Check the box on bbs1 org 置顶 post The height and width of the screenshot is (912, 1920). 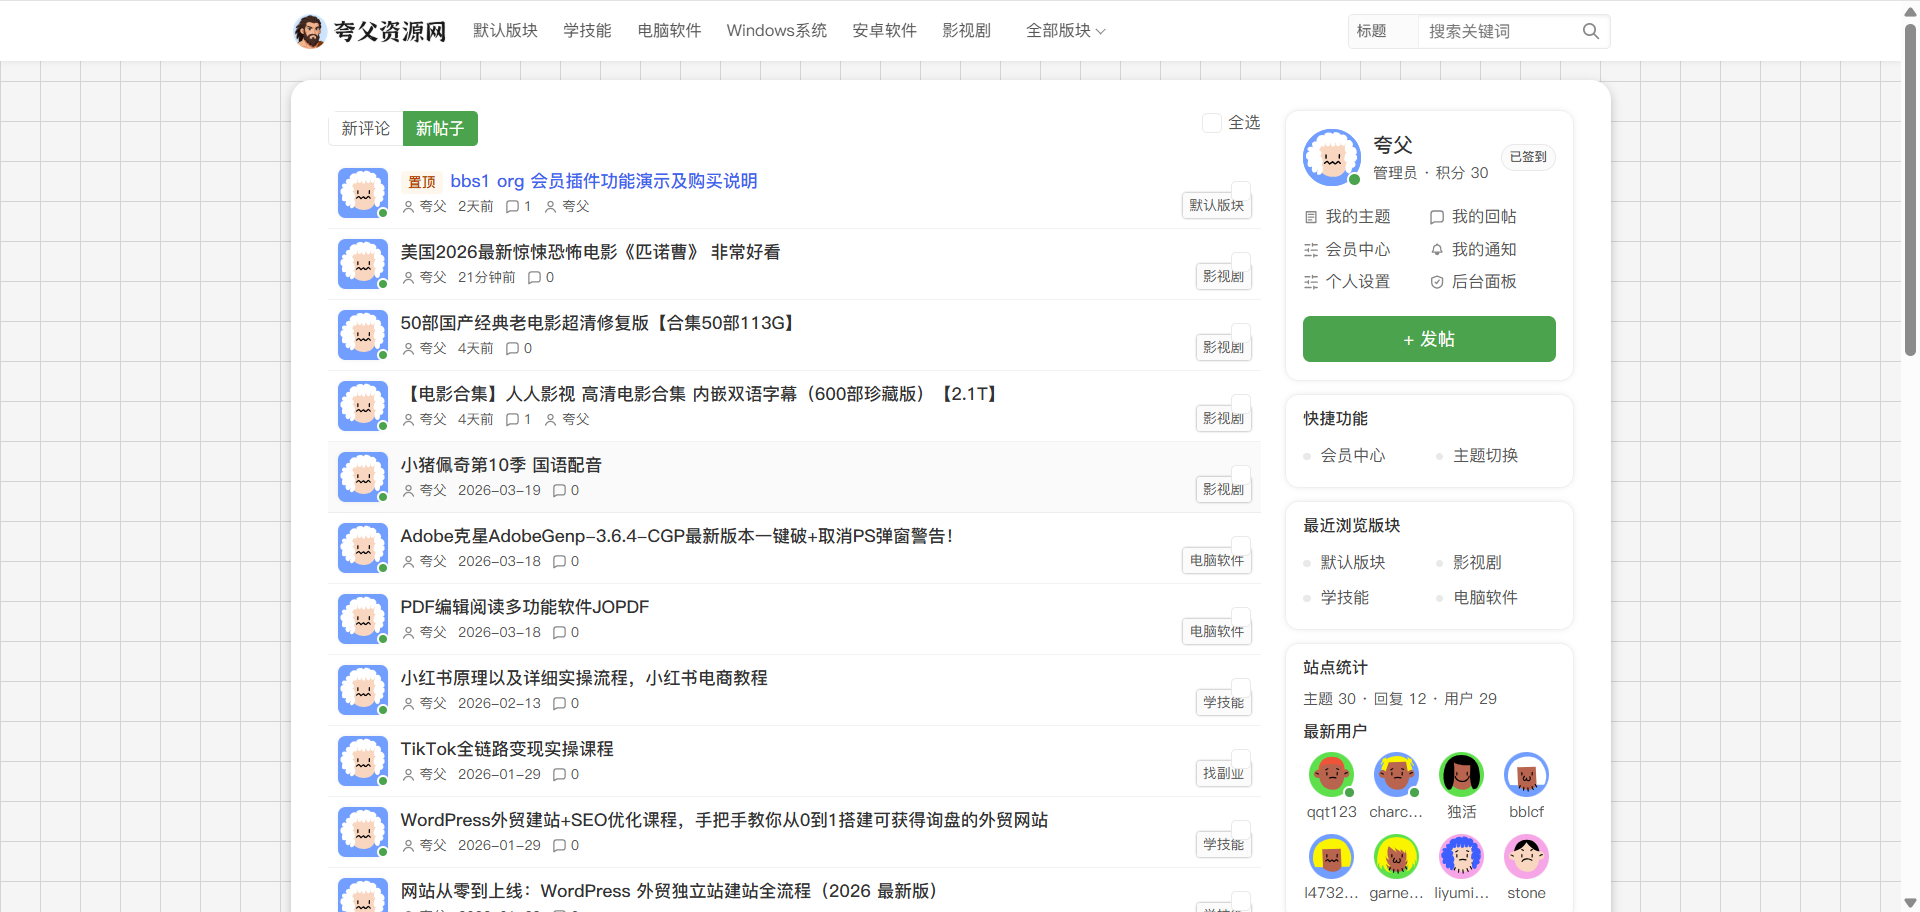coord(1241,191)
